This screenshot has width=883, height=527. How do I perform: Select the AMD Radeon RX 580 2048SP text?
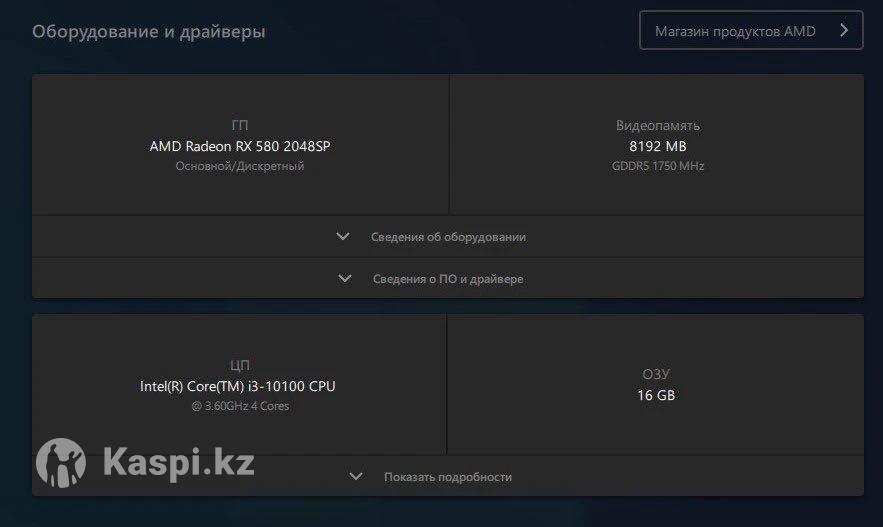coord(240,146)
